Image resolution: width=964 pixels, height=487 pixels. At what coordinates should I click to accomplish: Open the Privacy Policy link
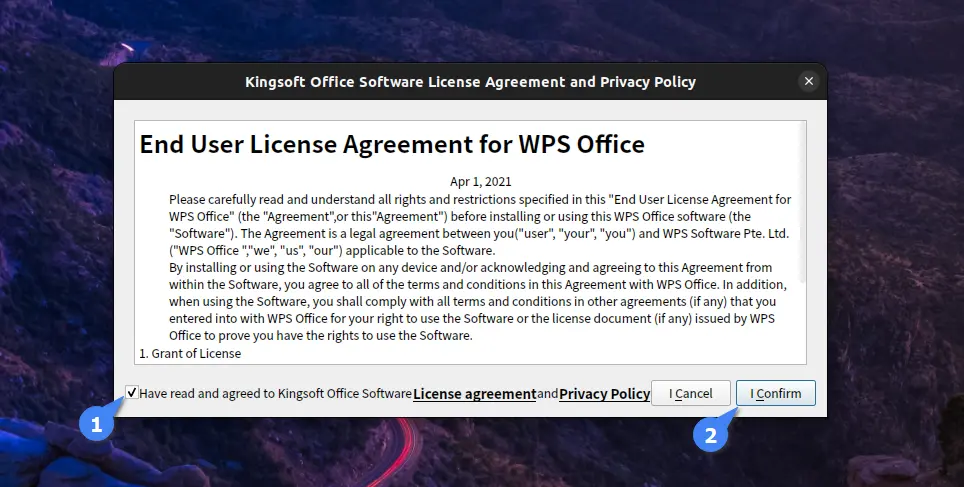coord(604,394)
